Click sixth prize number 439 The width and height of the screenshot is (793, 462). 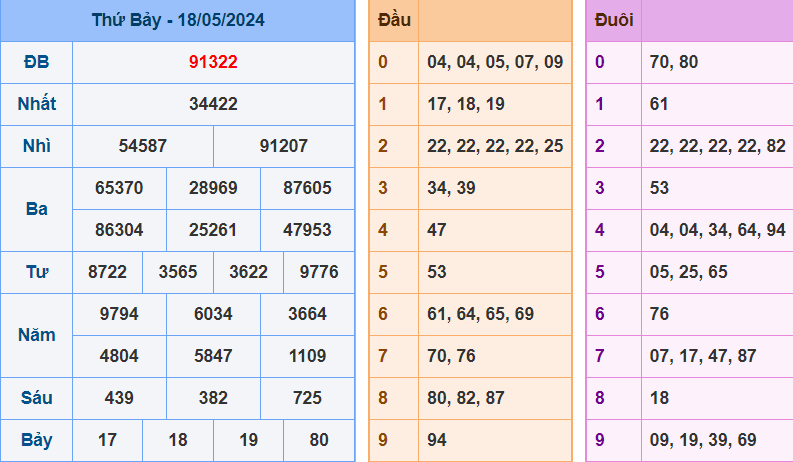[x=119, y=398]
